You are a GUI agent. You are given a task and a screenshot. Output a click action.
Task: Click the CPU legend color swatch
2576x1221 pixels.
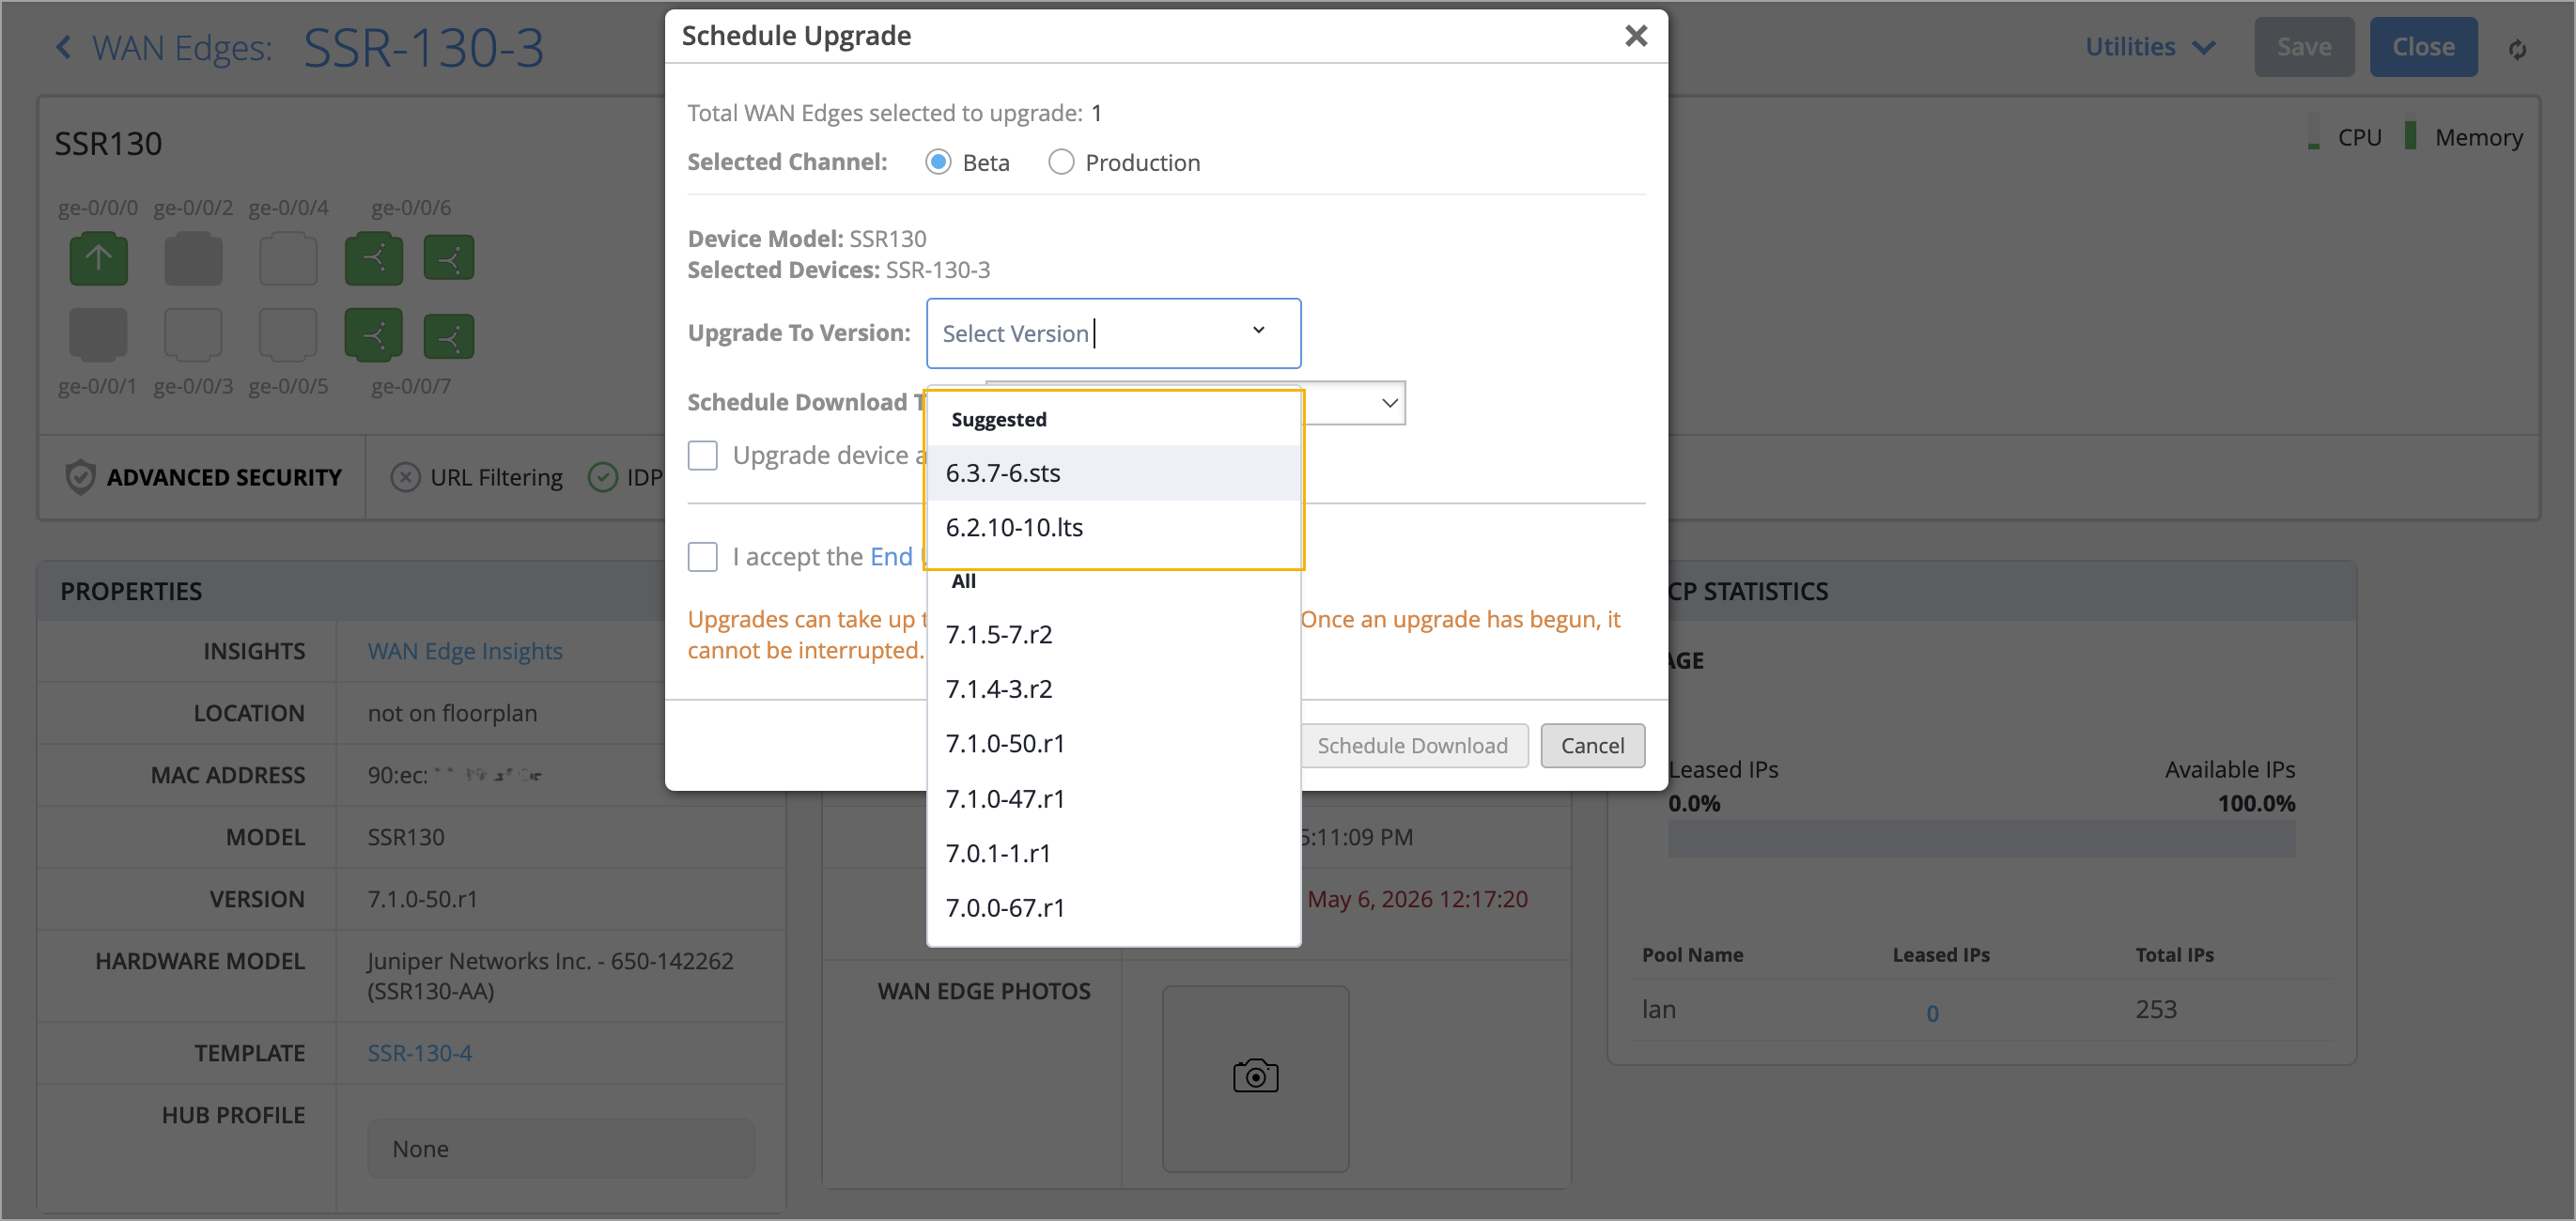point(2313,134)
